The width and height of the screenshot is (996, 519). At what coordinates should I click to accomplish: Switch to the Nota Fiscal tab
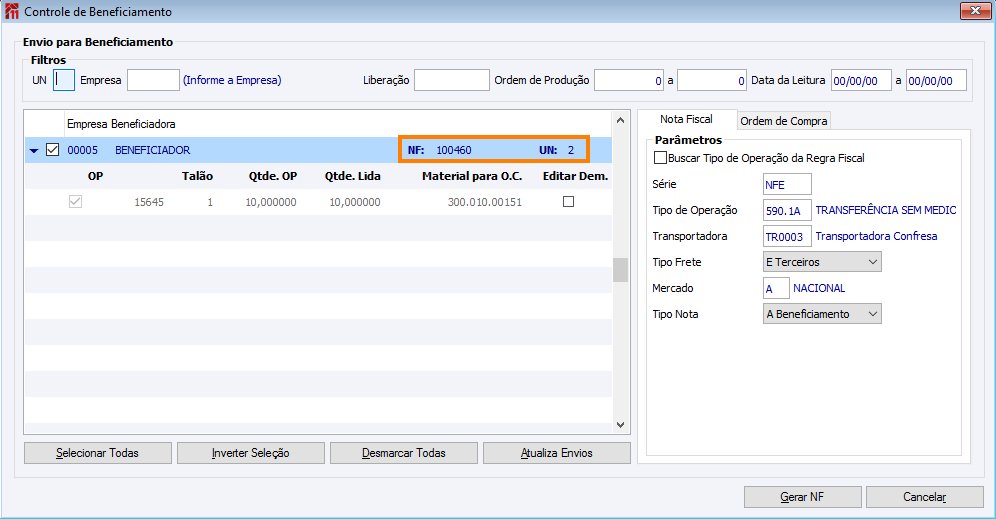[x=686, y=119]
